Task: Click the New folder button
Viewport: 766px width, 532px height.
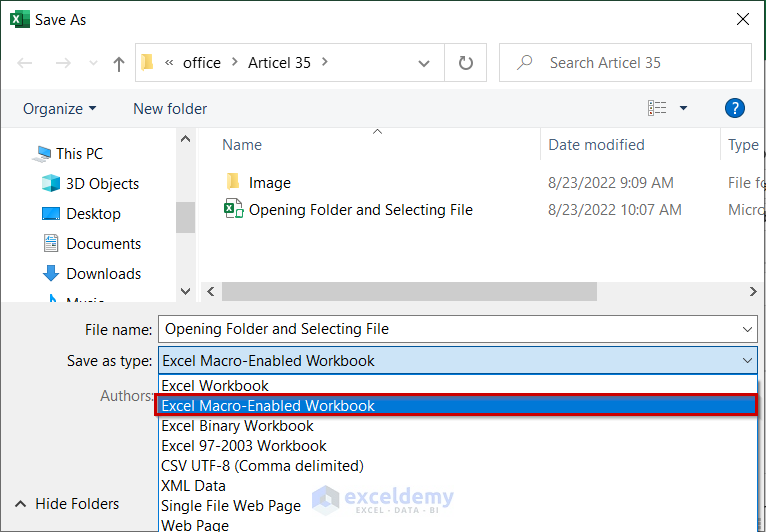Action: point(170,108)
